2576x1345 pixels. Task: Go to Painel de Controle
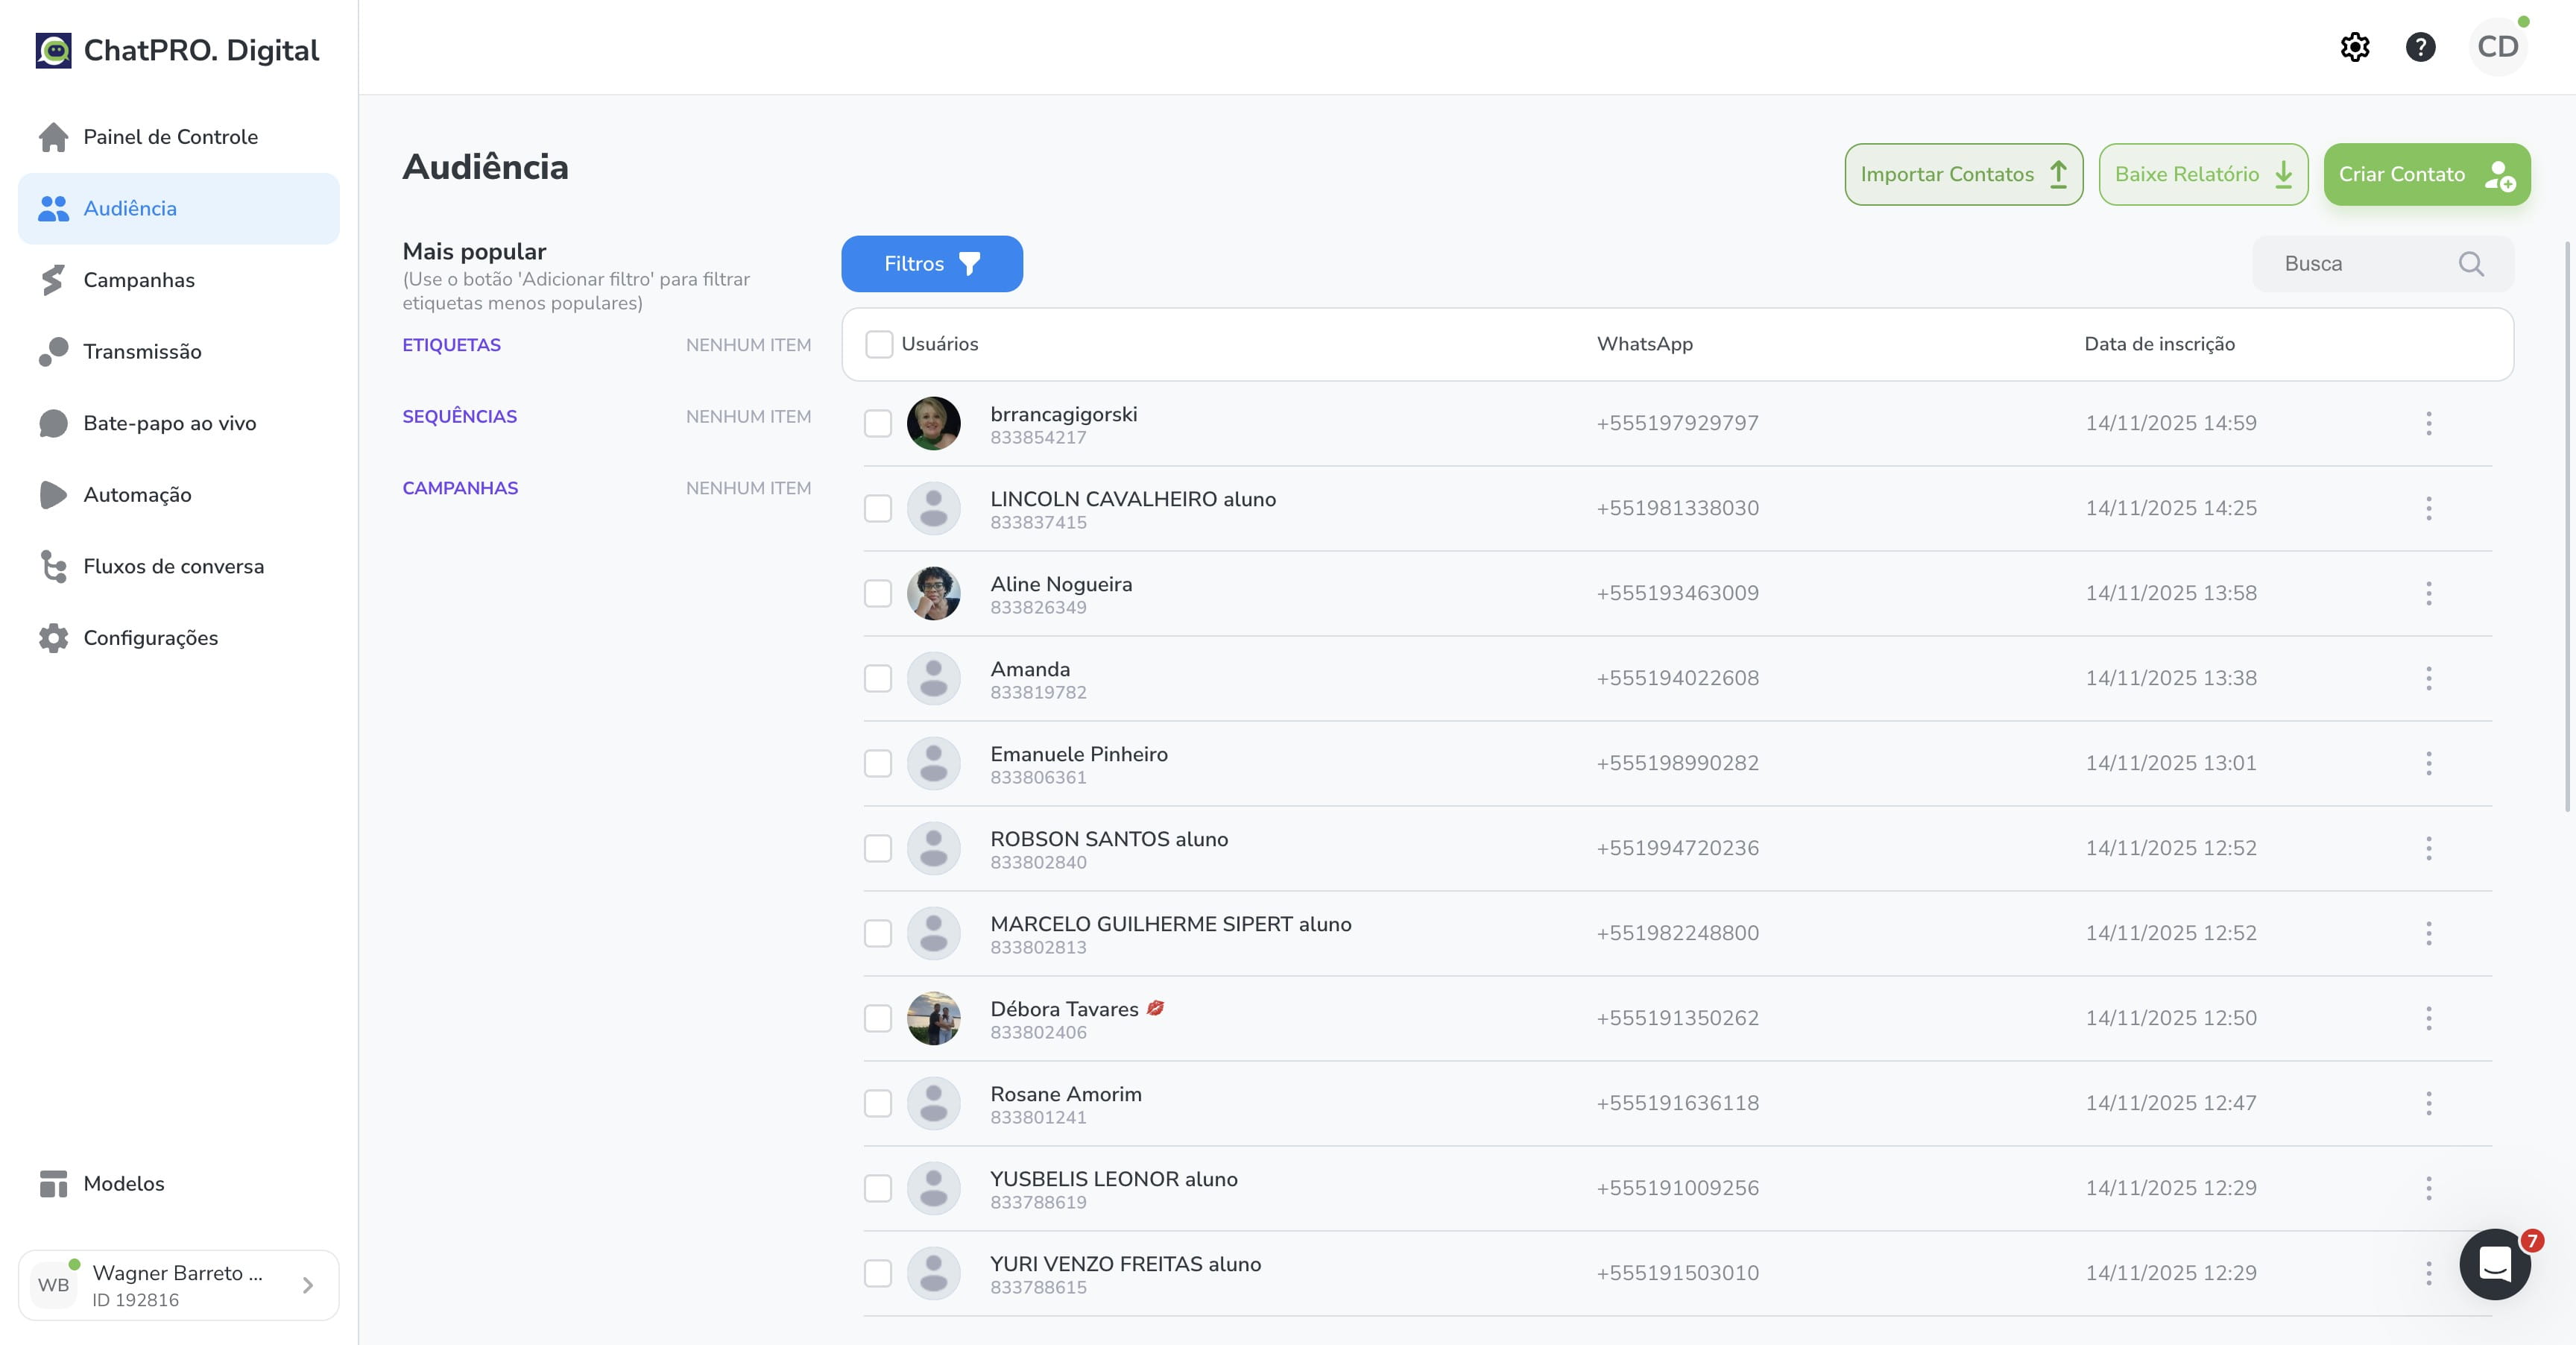(x=179, y=137)
